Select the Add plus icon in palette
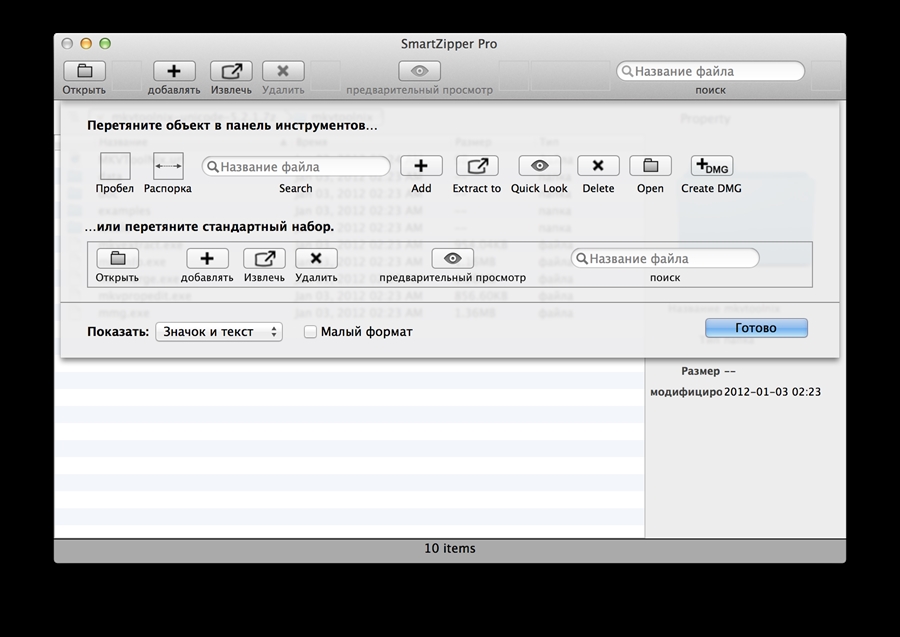Image resolution: width=900 pixels, height=637 pixels. click(x=421, y=166)
